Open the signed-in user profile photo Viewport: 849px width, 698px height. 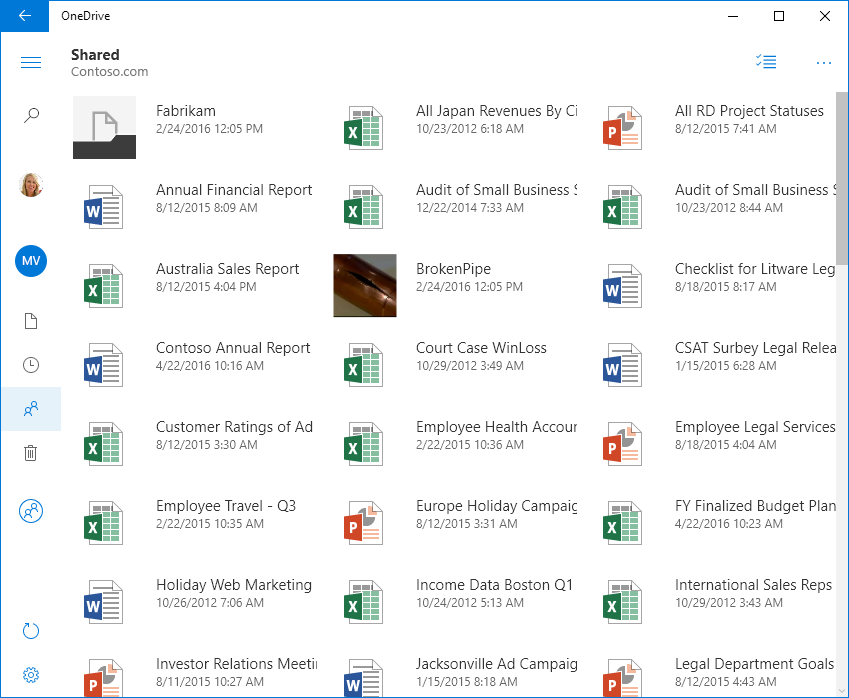(30, 185)
